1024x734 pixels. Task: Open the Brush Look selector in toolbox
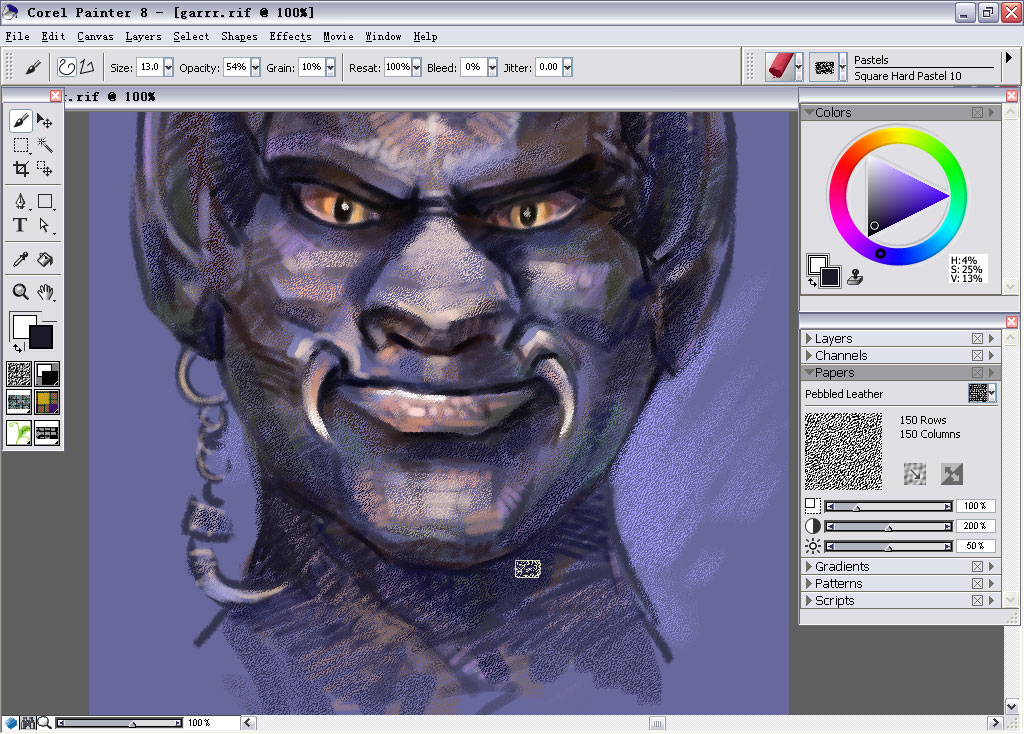(47, 432)
